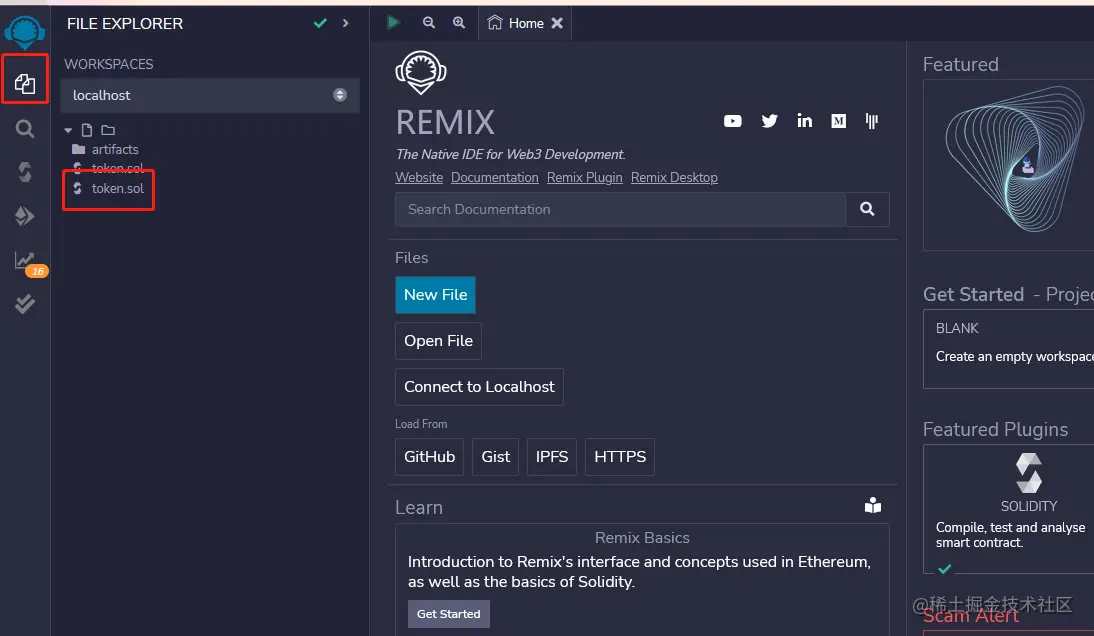Open the File Explorer sidebar icon
This screenshot has height=636, width=1094.
click(25, 84)
